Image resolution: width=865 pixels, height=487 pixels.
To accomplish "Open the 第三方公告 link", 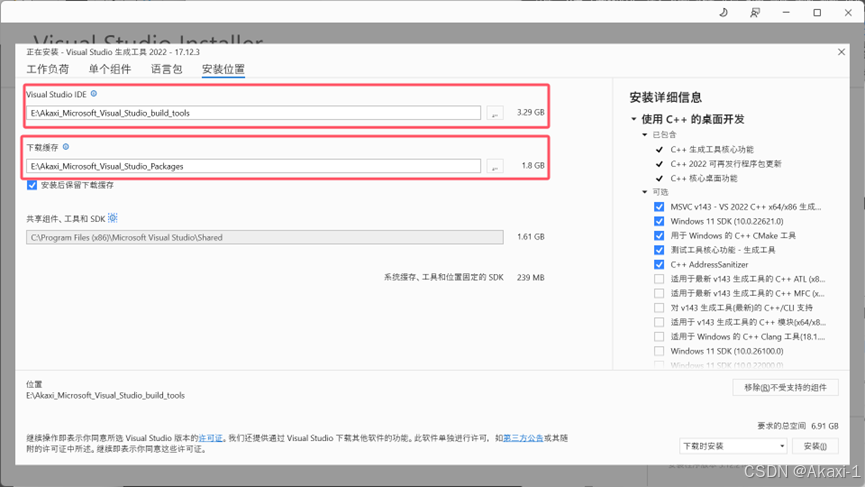I will point(524,438).
